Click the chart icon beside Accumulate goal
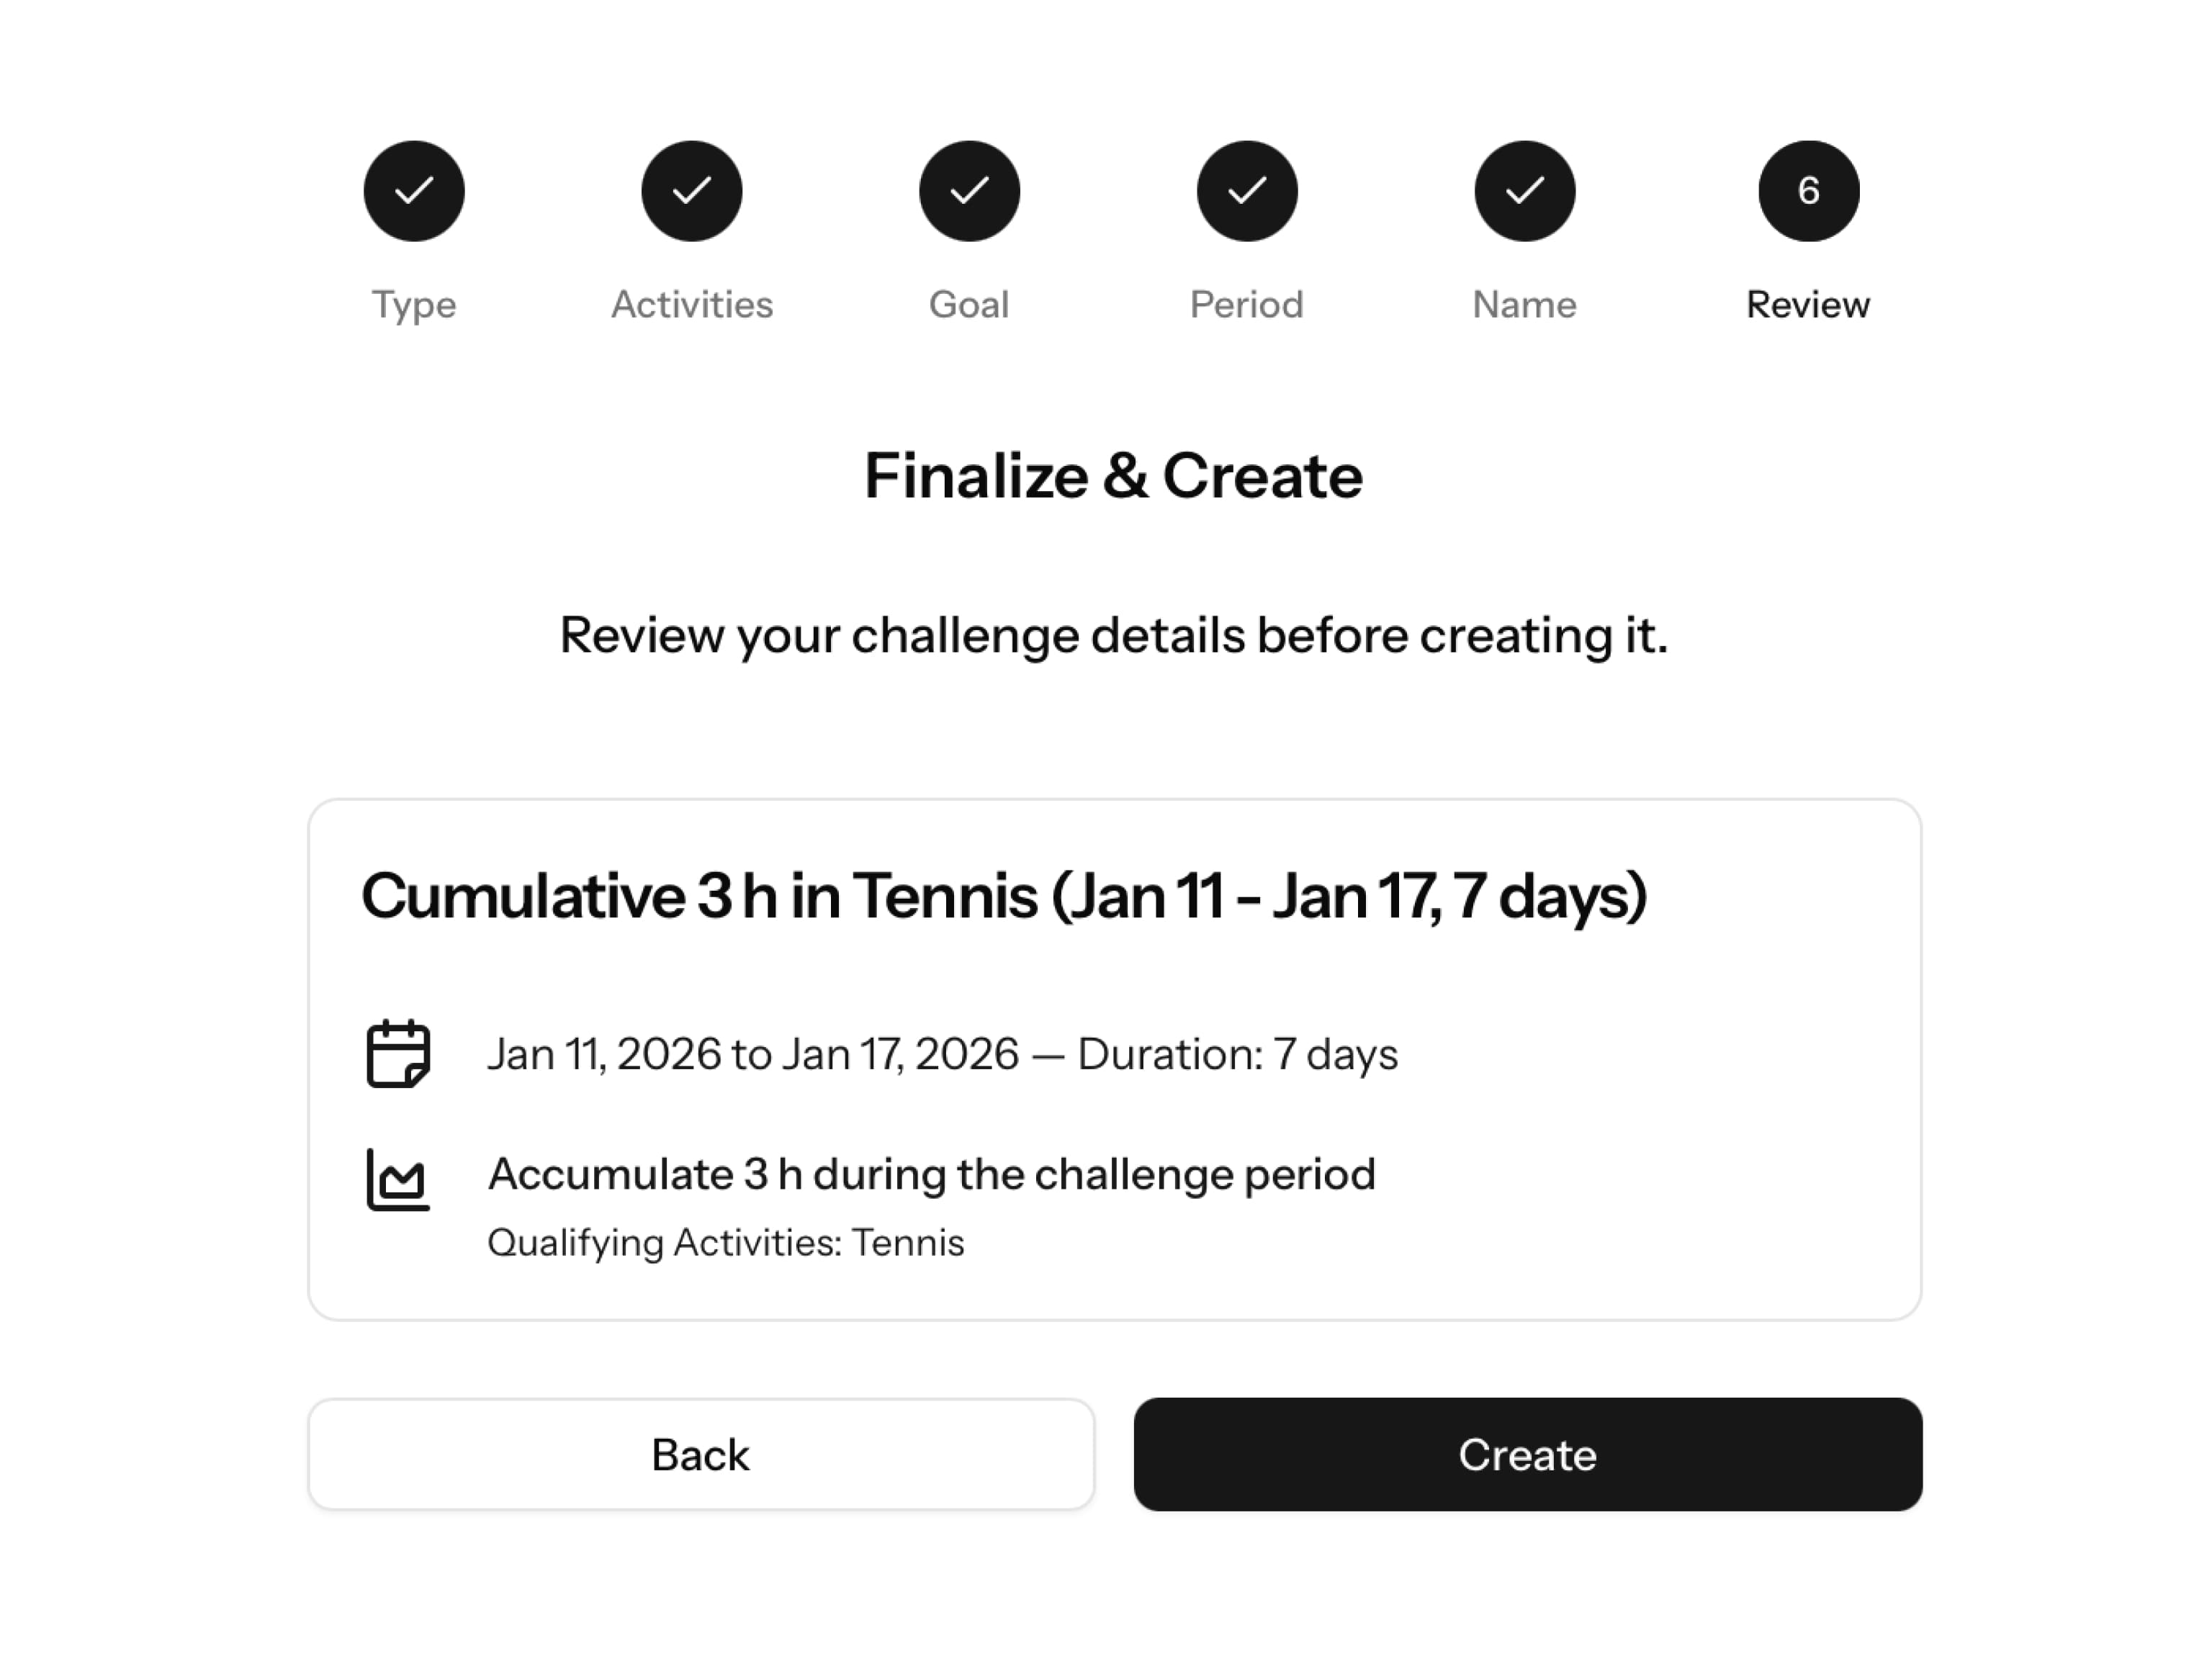The image size is (2212, 1659). pyautogui.click(x=398, y=1180)
